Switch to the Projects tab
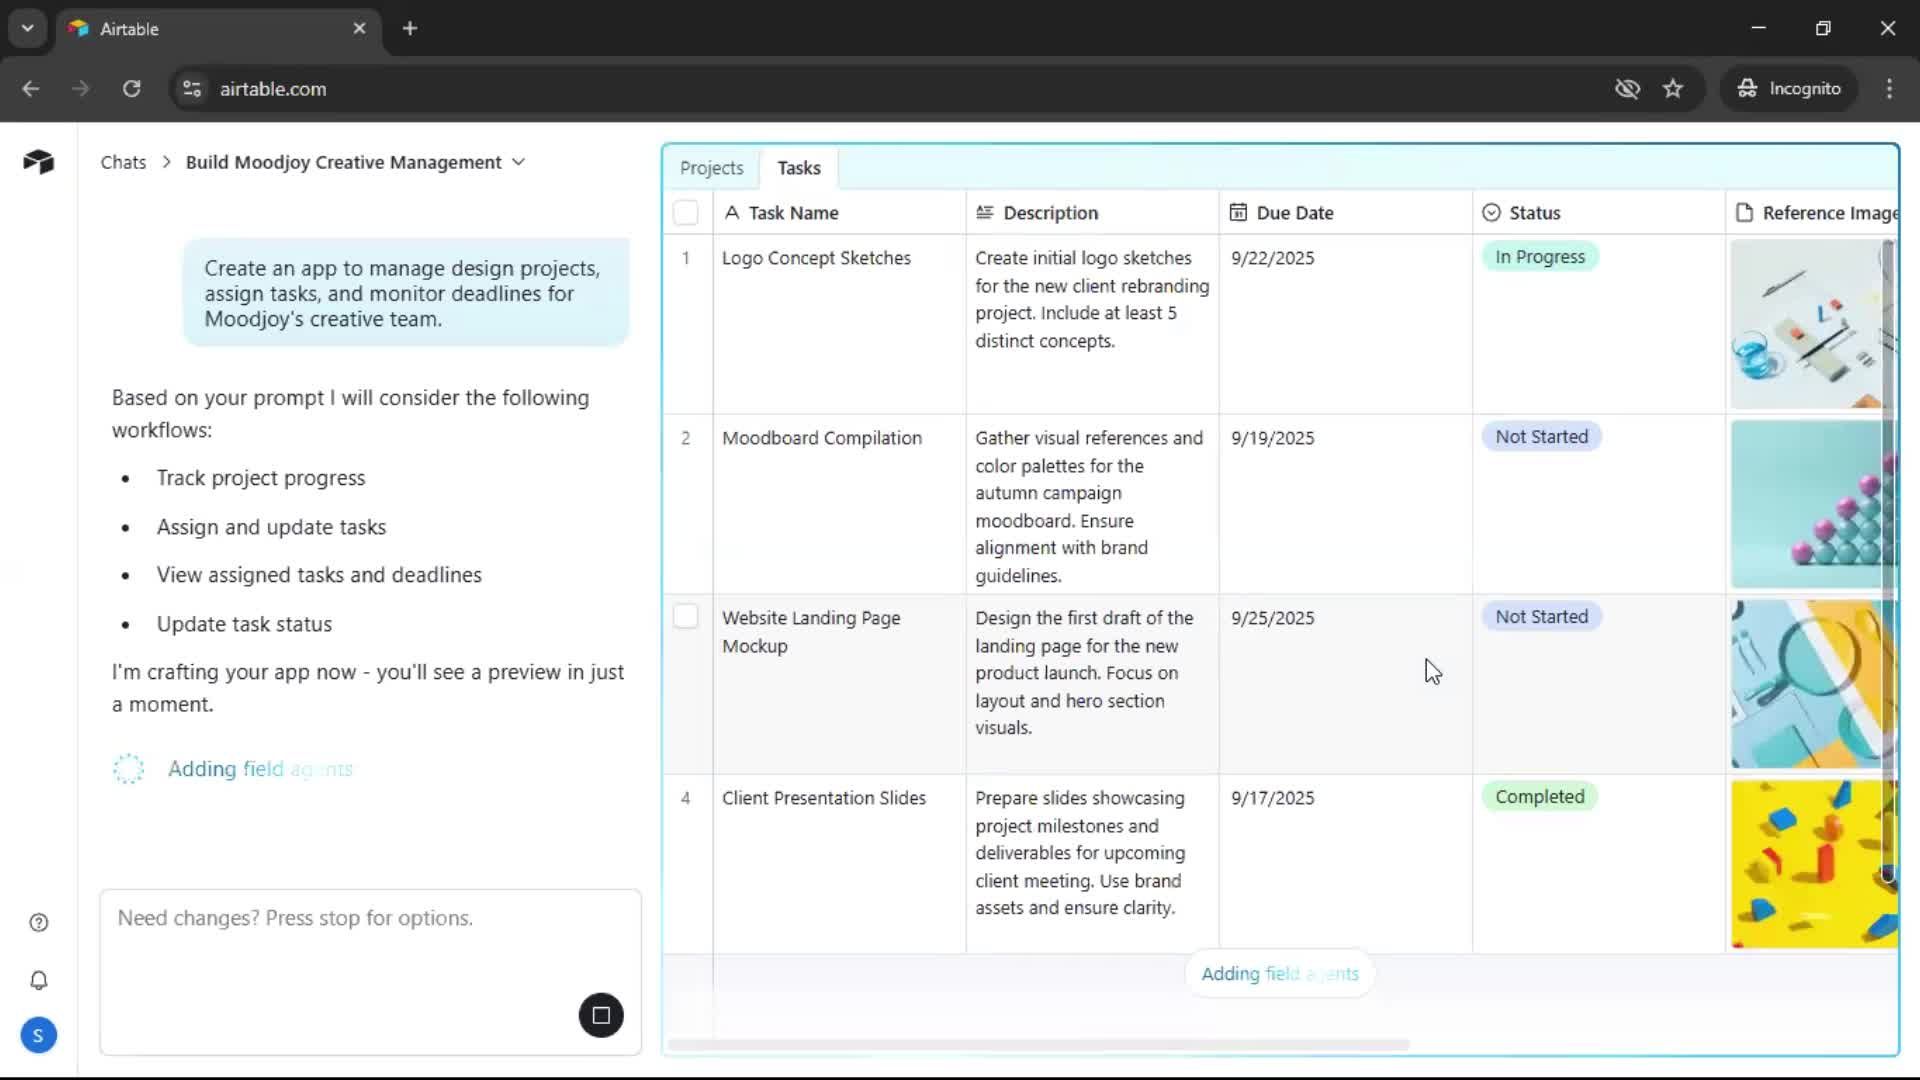Image resolution: width=1920 pixels, height=1080 pixels. click(712, 168)
